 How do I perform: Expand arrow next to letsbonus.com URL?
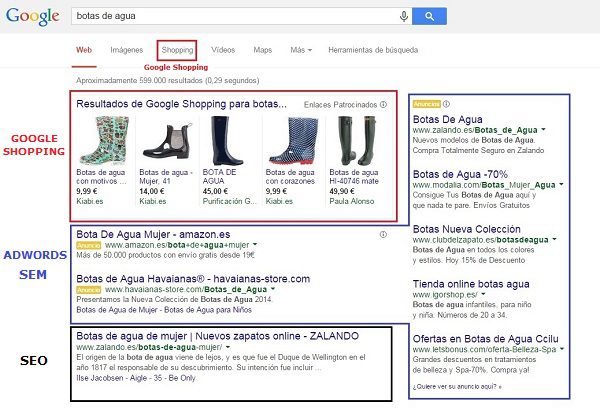562,349
